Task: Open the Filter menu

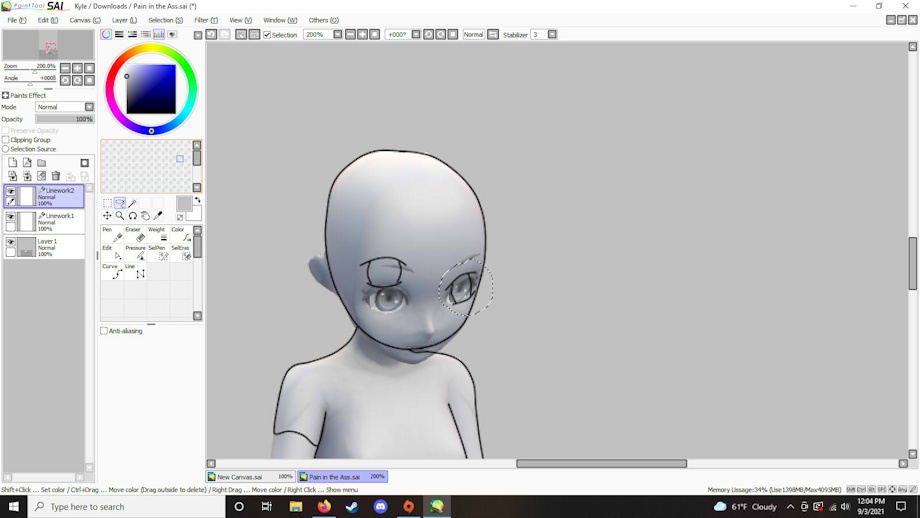Action: tap(206, 20)
